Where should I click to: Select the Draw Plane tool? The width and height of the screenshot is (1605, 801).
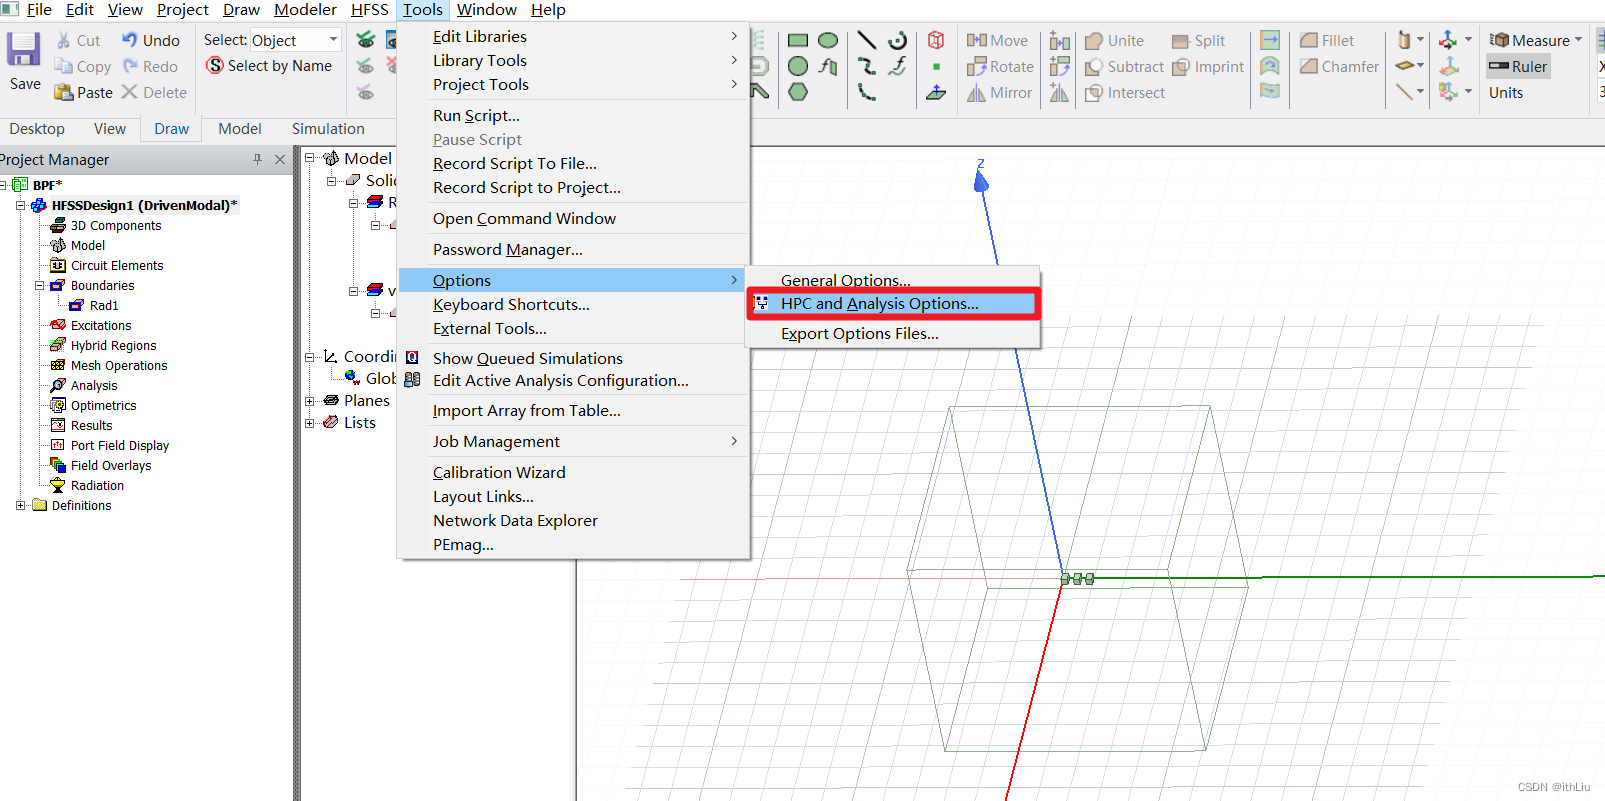point(936,92)
